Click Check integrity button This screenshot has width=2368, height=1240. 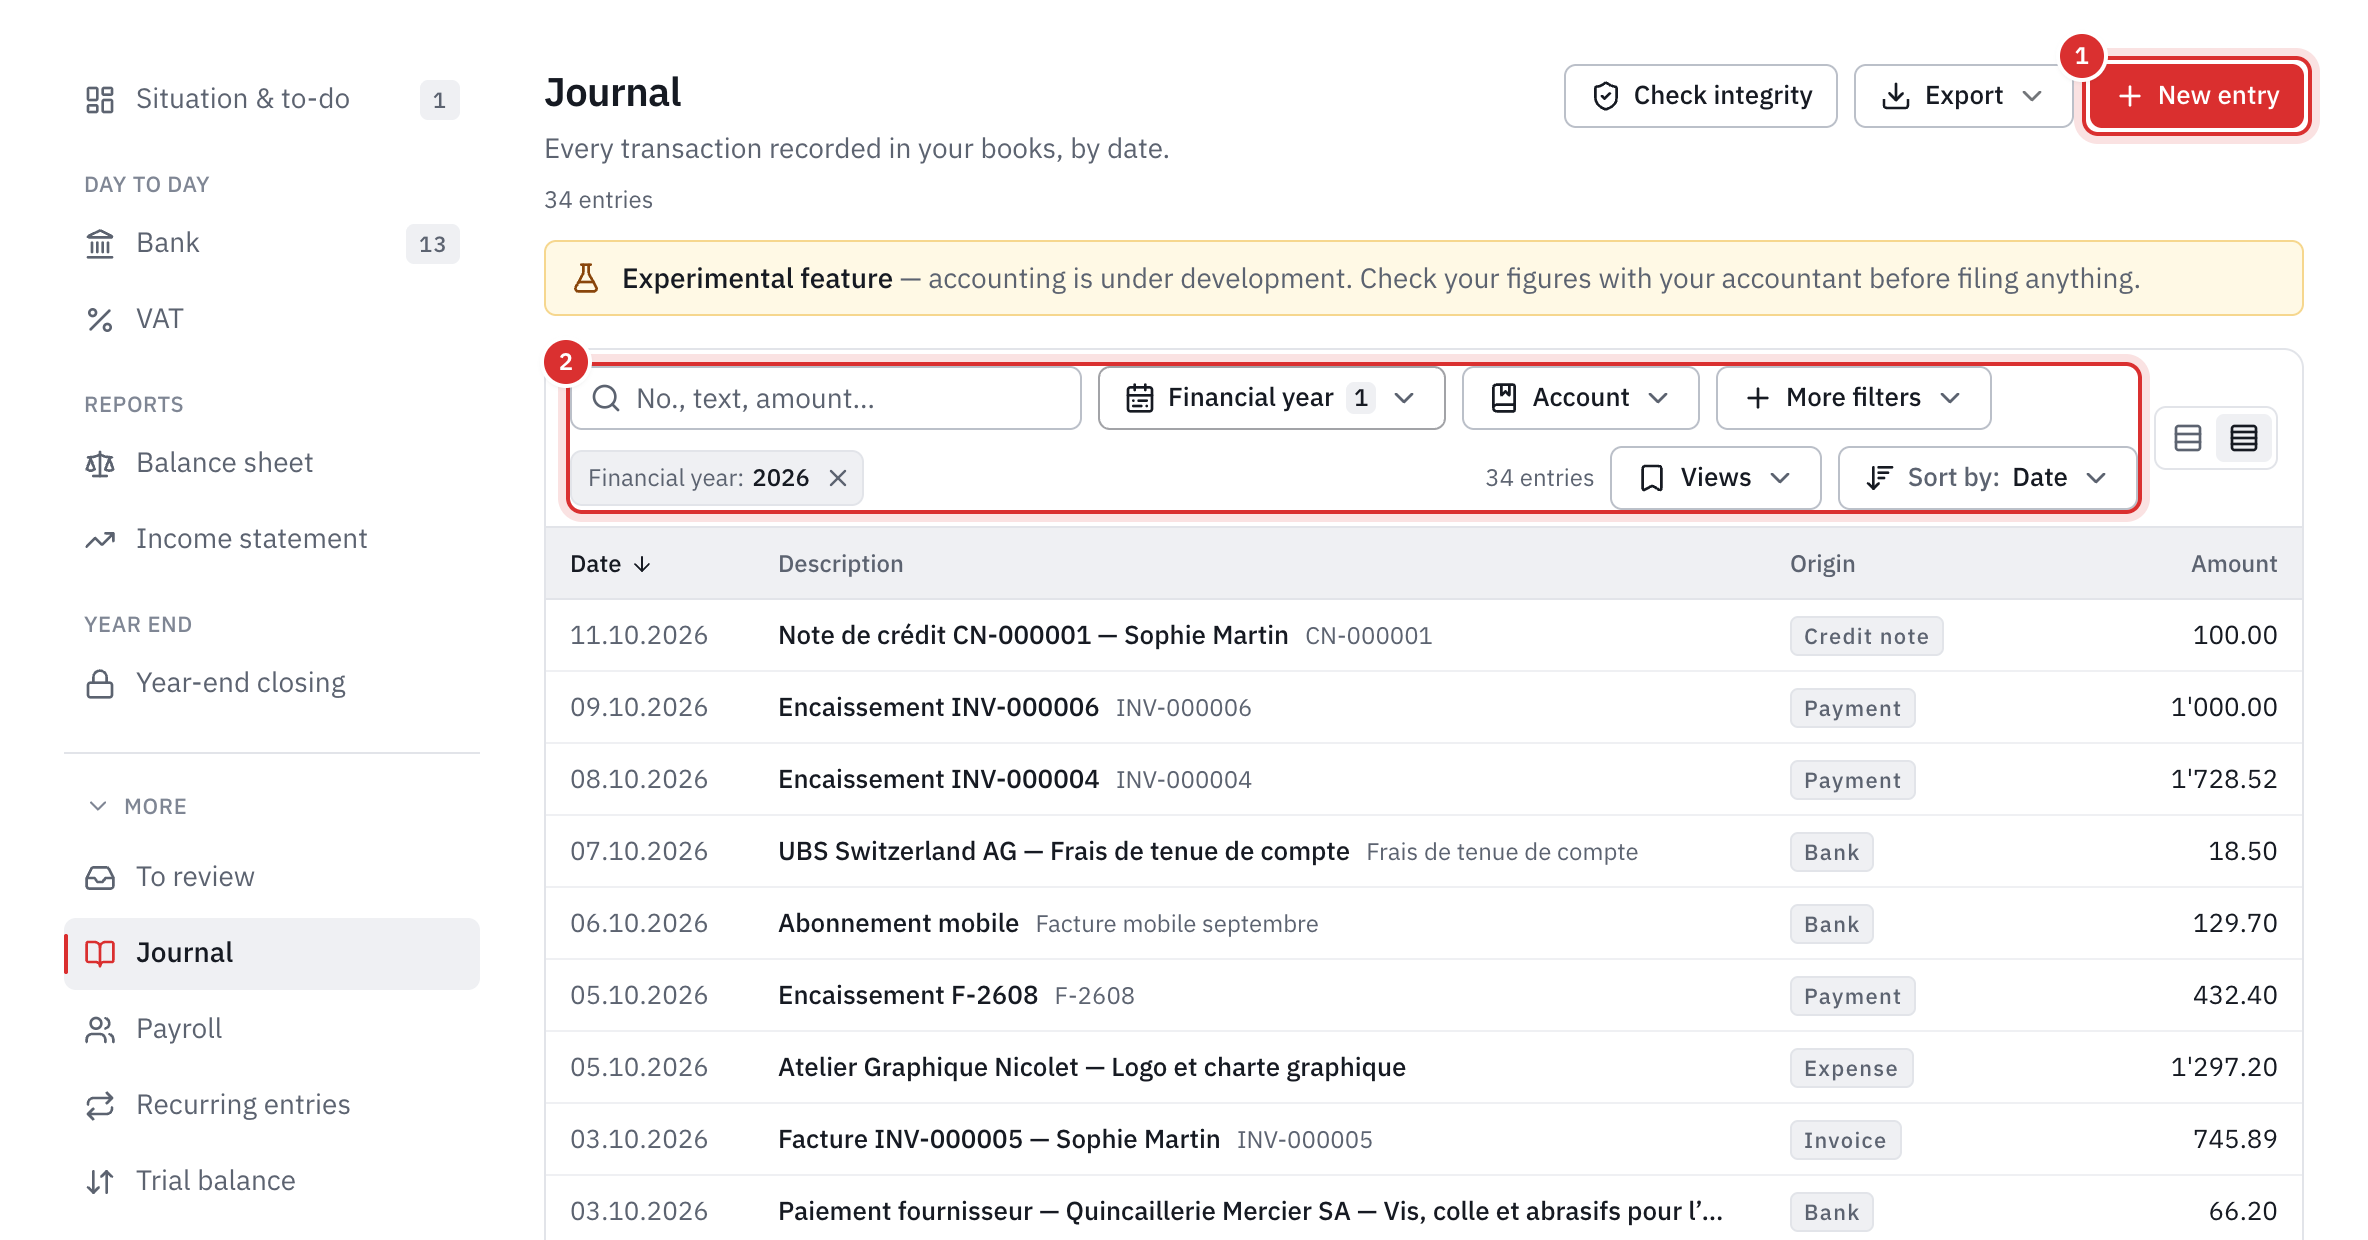1700,96
